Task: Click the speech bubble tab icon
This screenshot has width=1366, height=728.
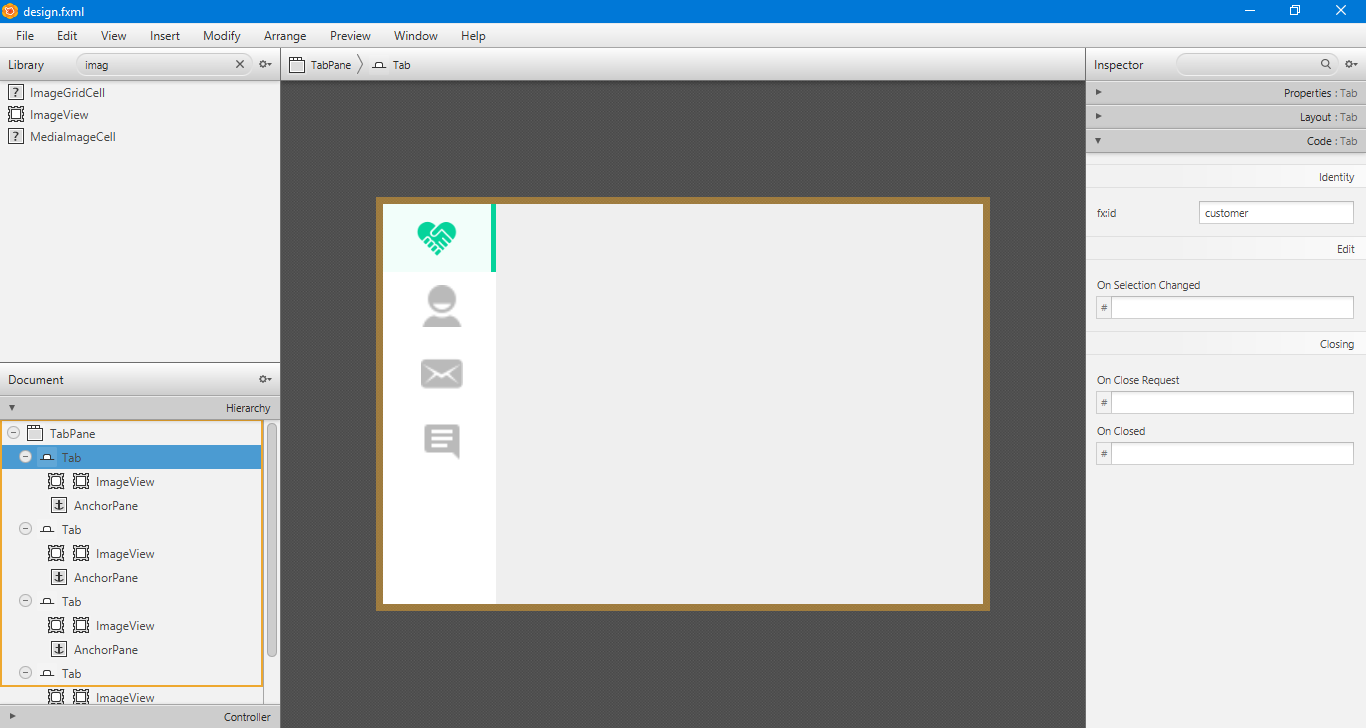Action: [441, 441]
